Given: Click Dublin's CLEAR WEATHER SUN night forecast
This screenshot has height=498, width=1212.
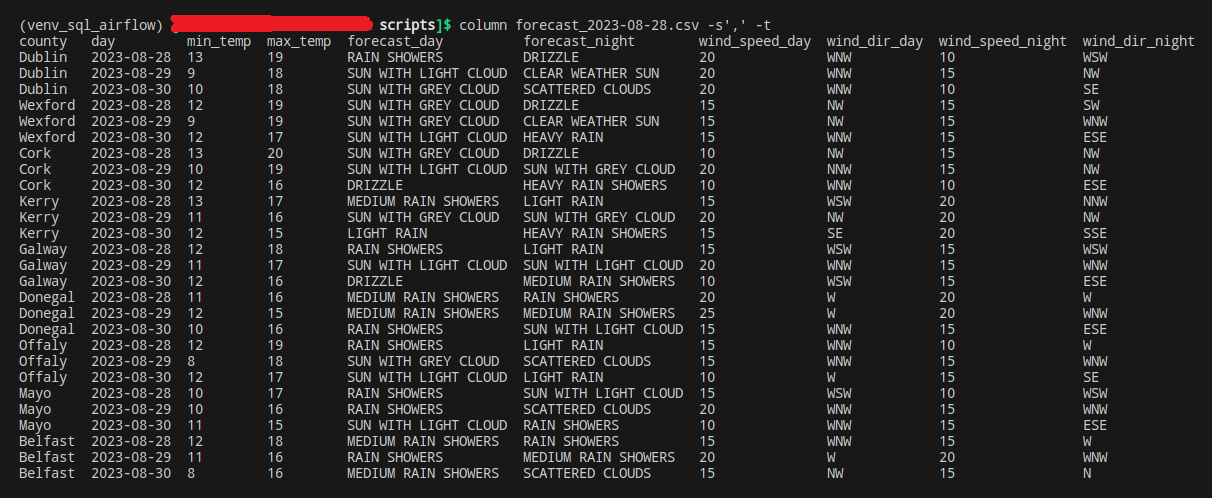Looking at the screenshot, I should pos(590,73).
